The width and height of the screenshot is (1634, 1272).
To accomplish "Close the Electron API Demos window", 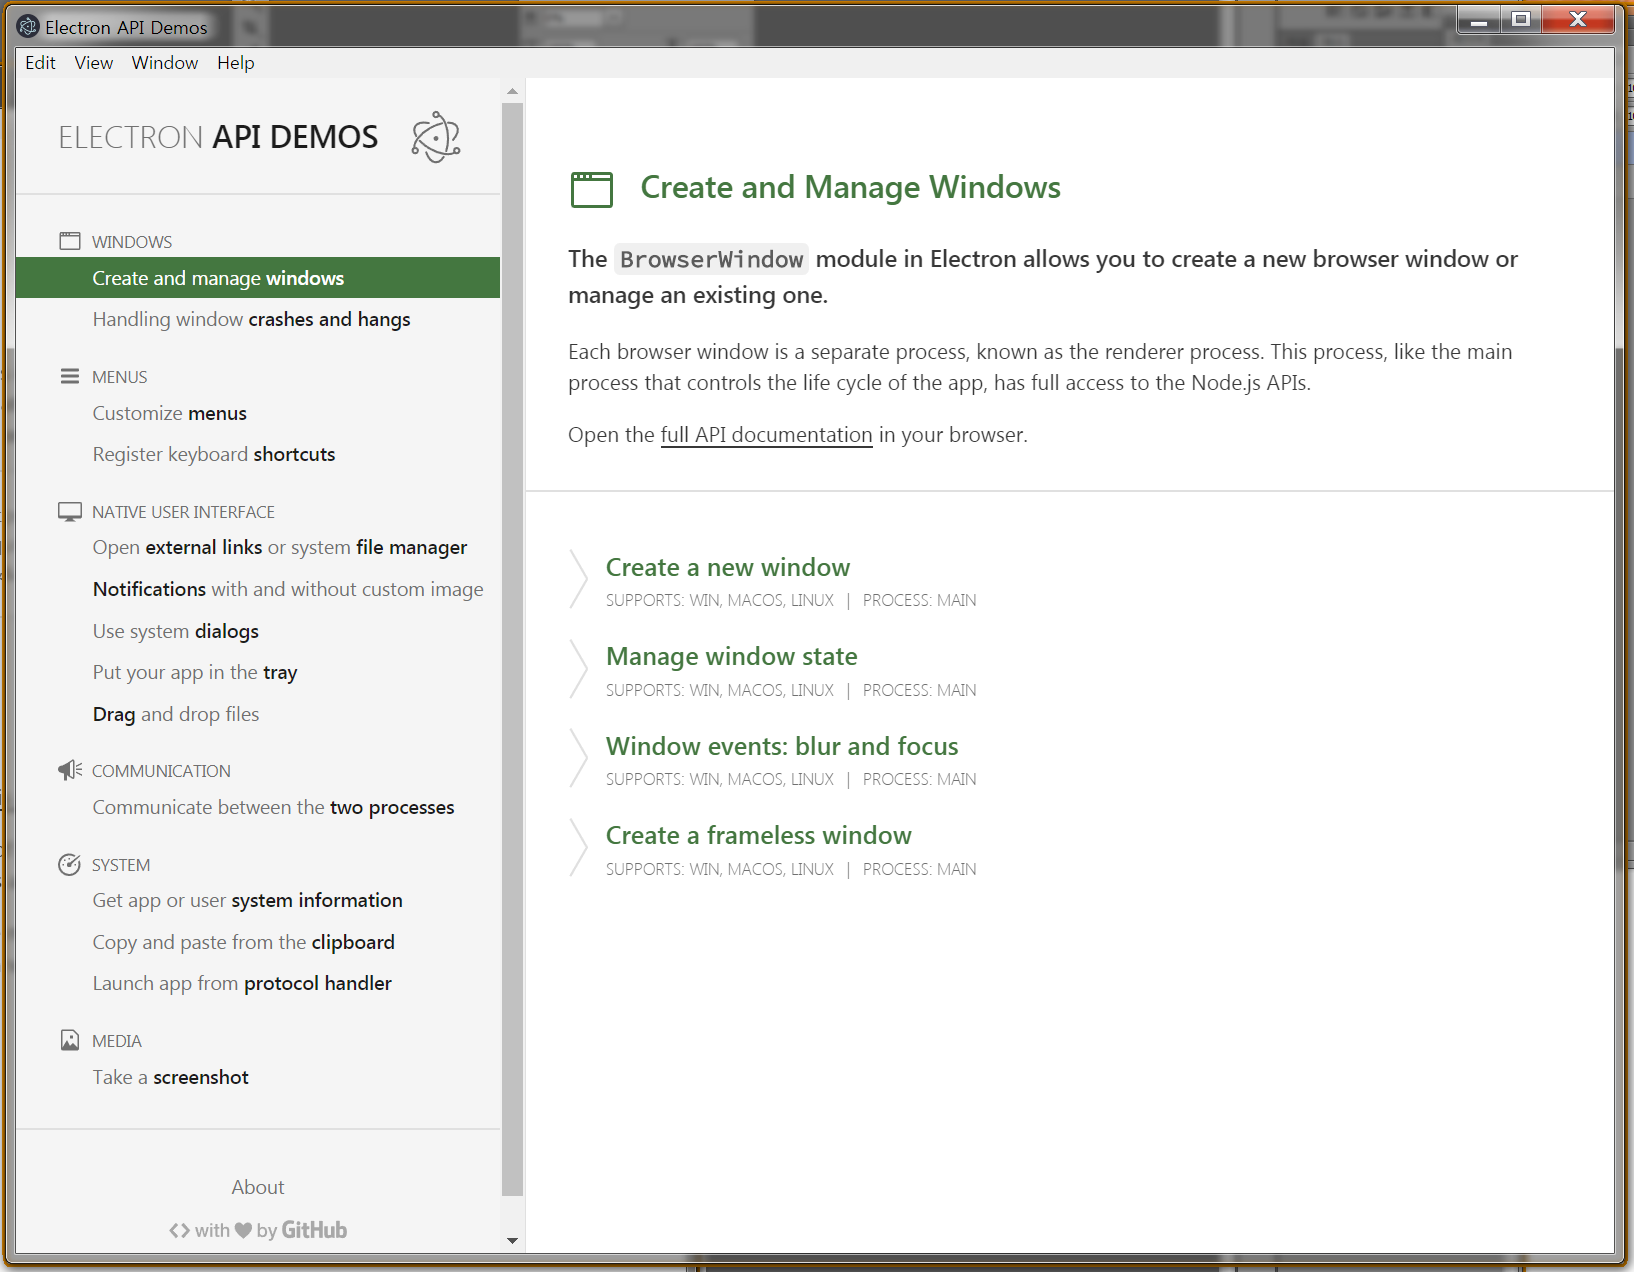I will click(x=1578, y=19).
